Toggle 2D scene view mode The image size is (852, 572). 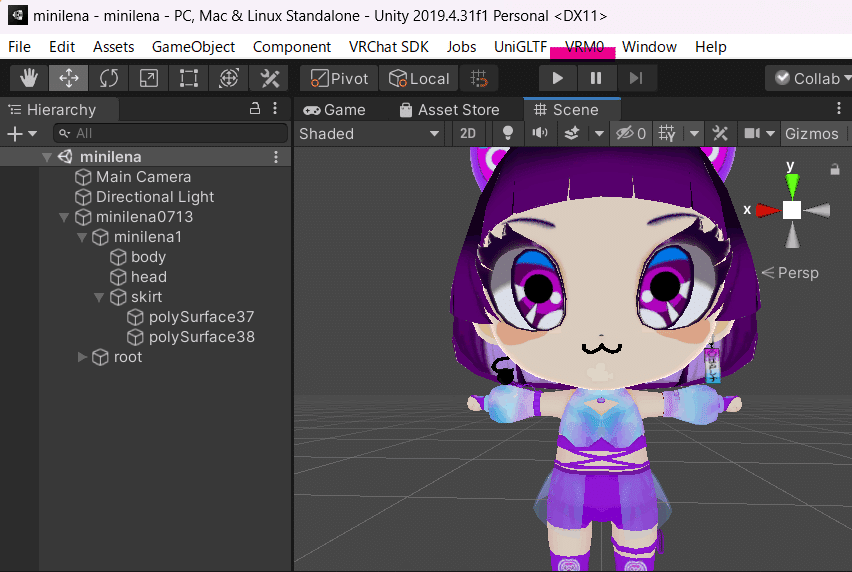click(x=467, y=134)
